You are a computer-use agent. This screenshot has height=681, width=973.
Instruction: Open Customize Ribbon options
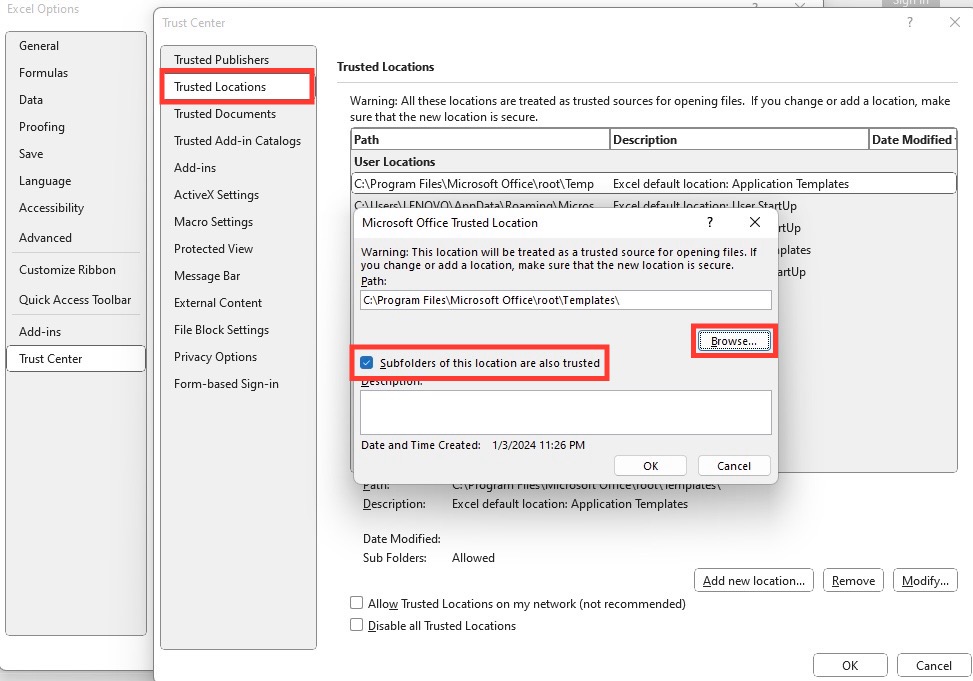67,270
